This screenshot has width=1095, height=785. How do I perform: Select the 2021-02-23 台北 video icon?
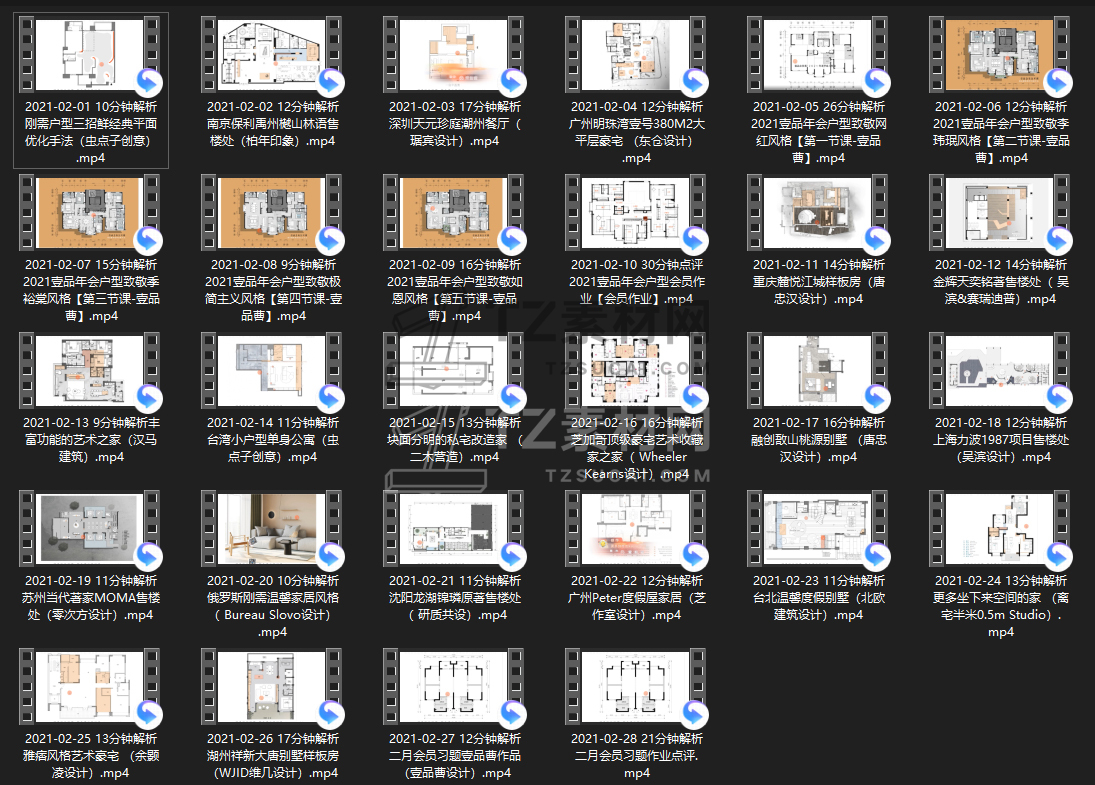pyautogui.click(x=818, y=528)
